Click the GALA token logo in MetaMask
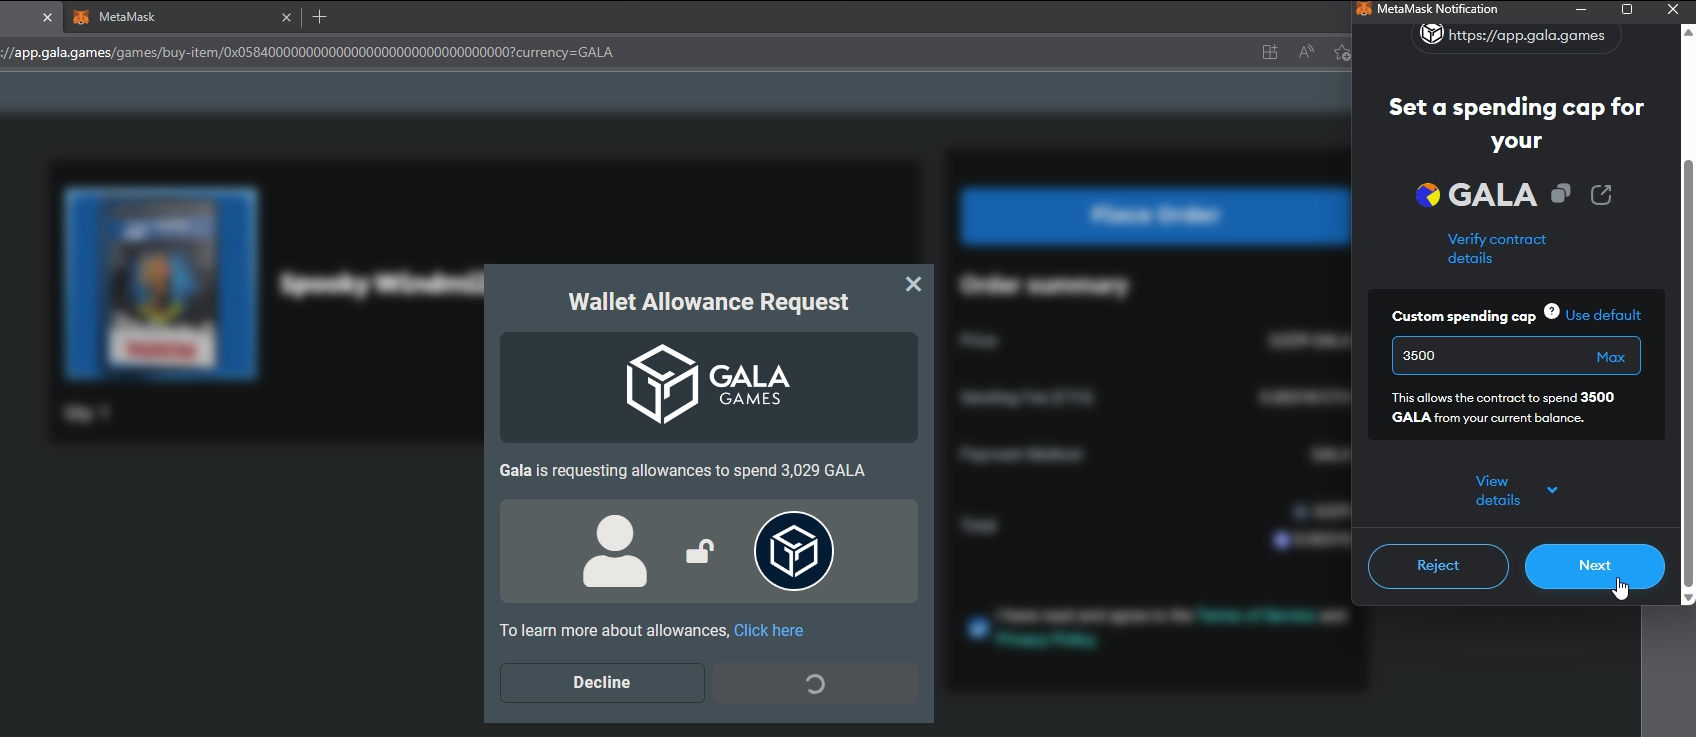This screenshot has height=737, width=1696. [x=1427, y=195]
